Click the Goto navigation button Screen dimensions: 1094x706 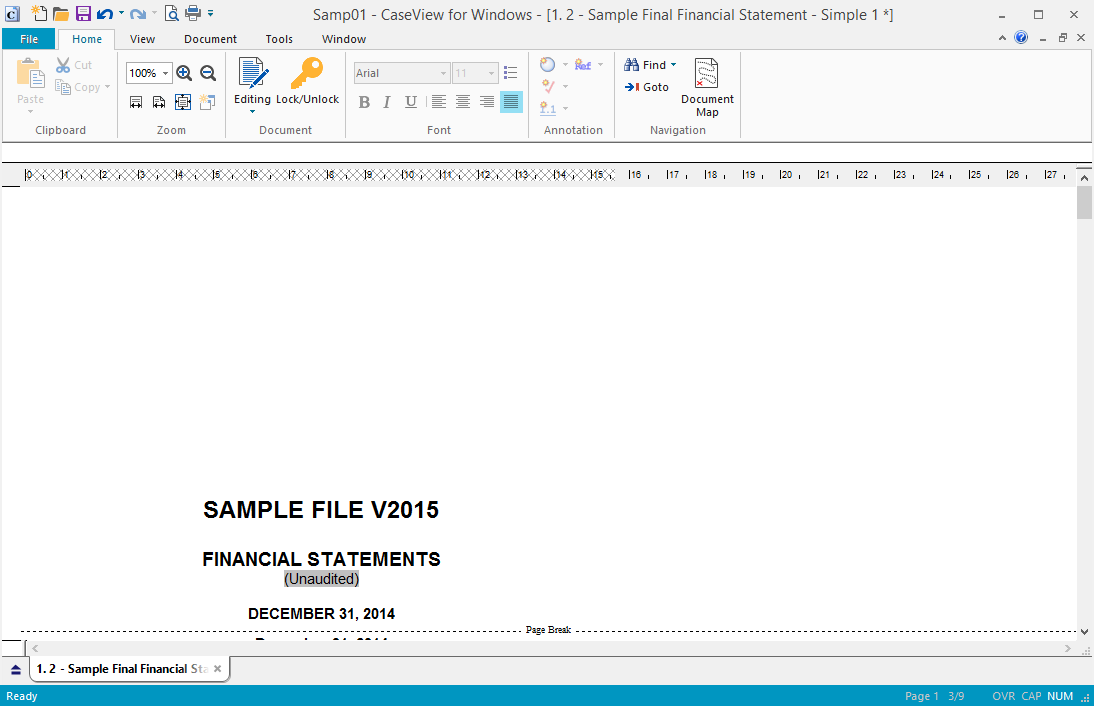[x=647, y=87]
